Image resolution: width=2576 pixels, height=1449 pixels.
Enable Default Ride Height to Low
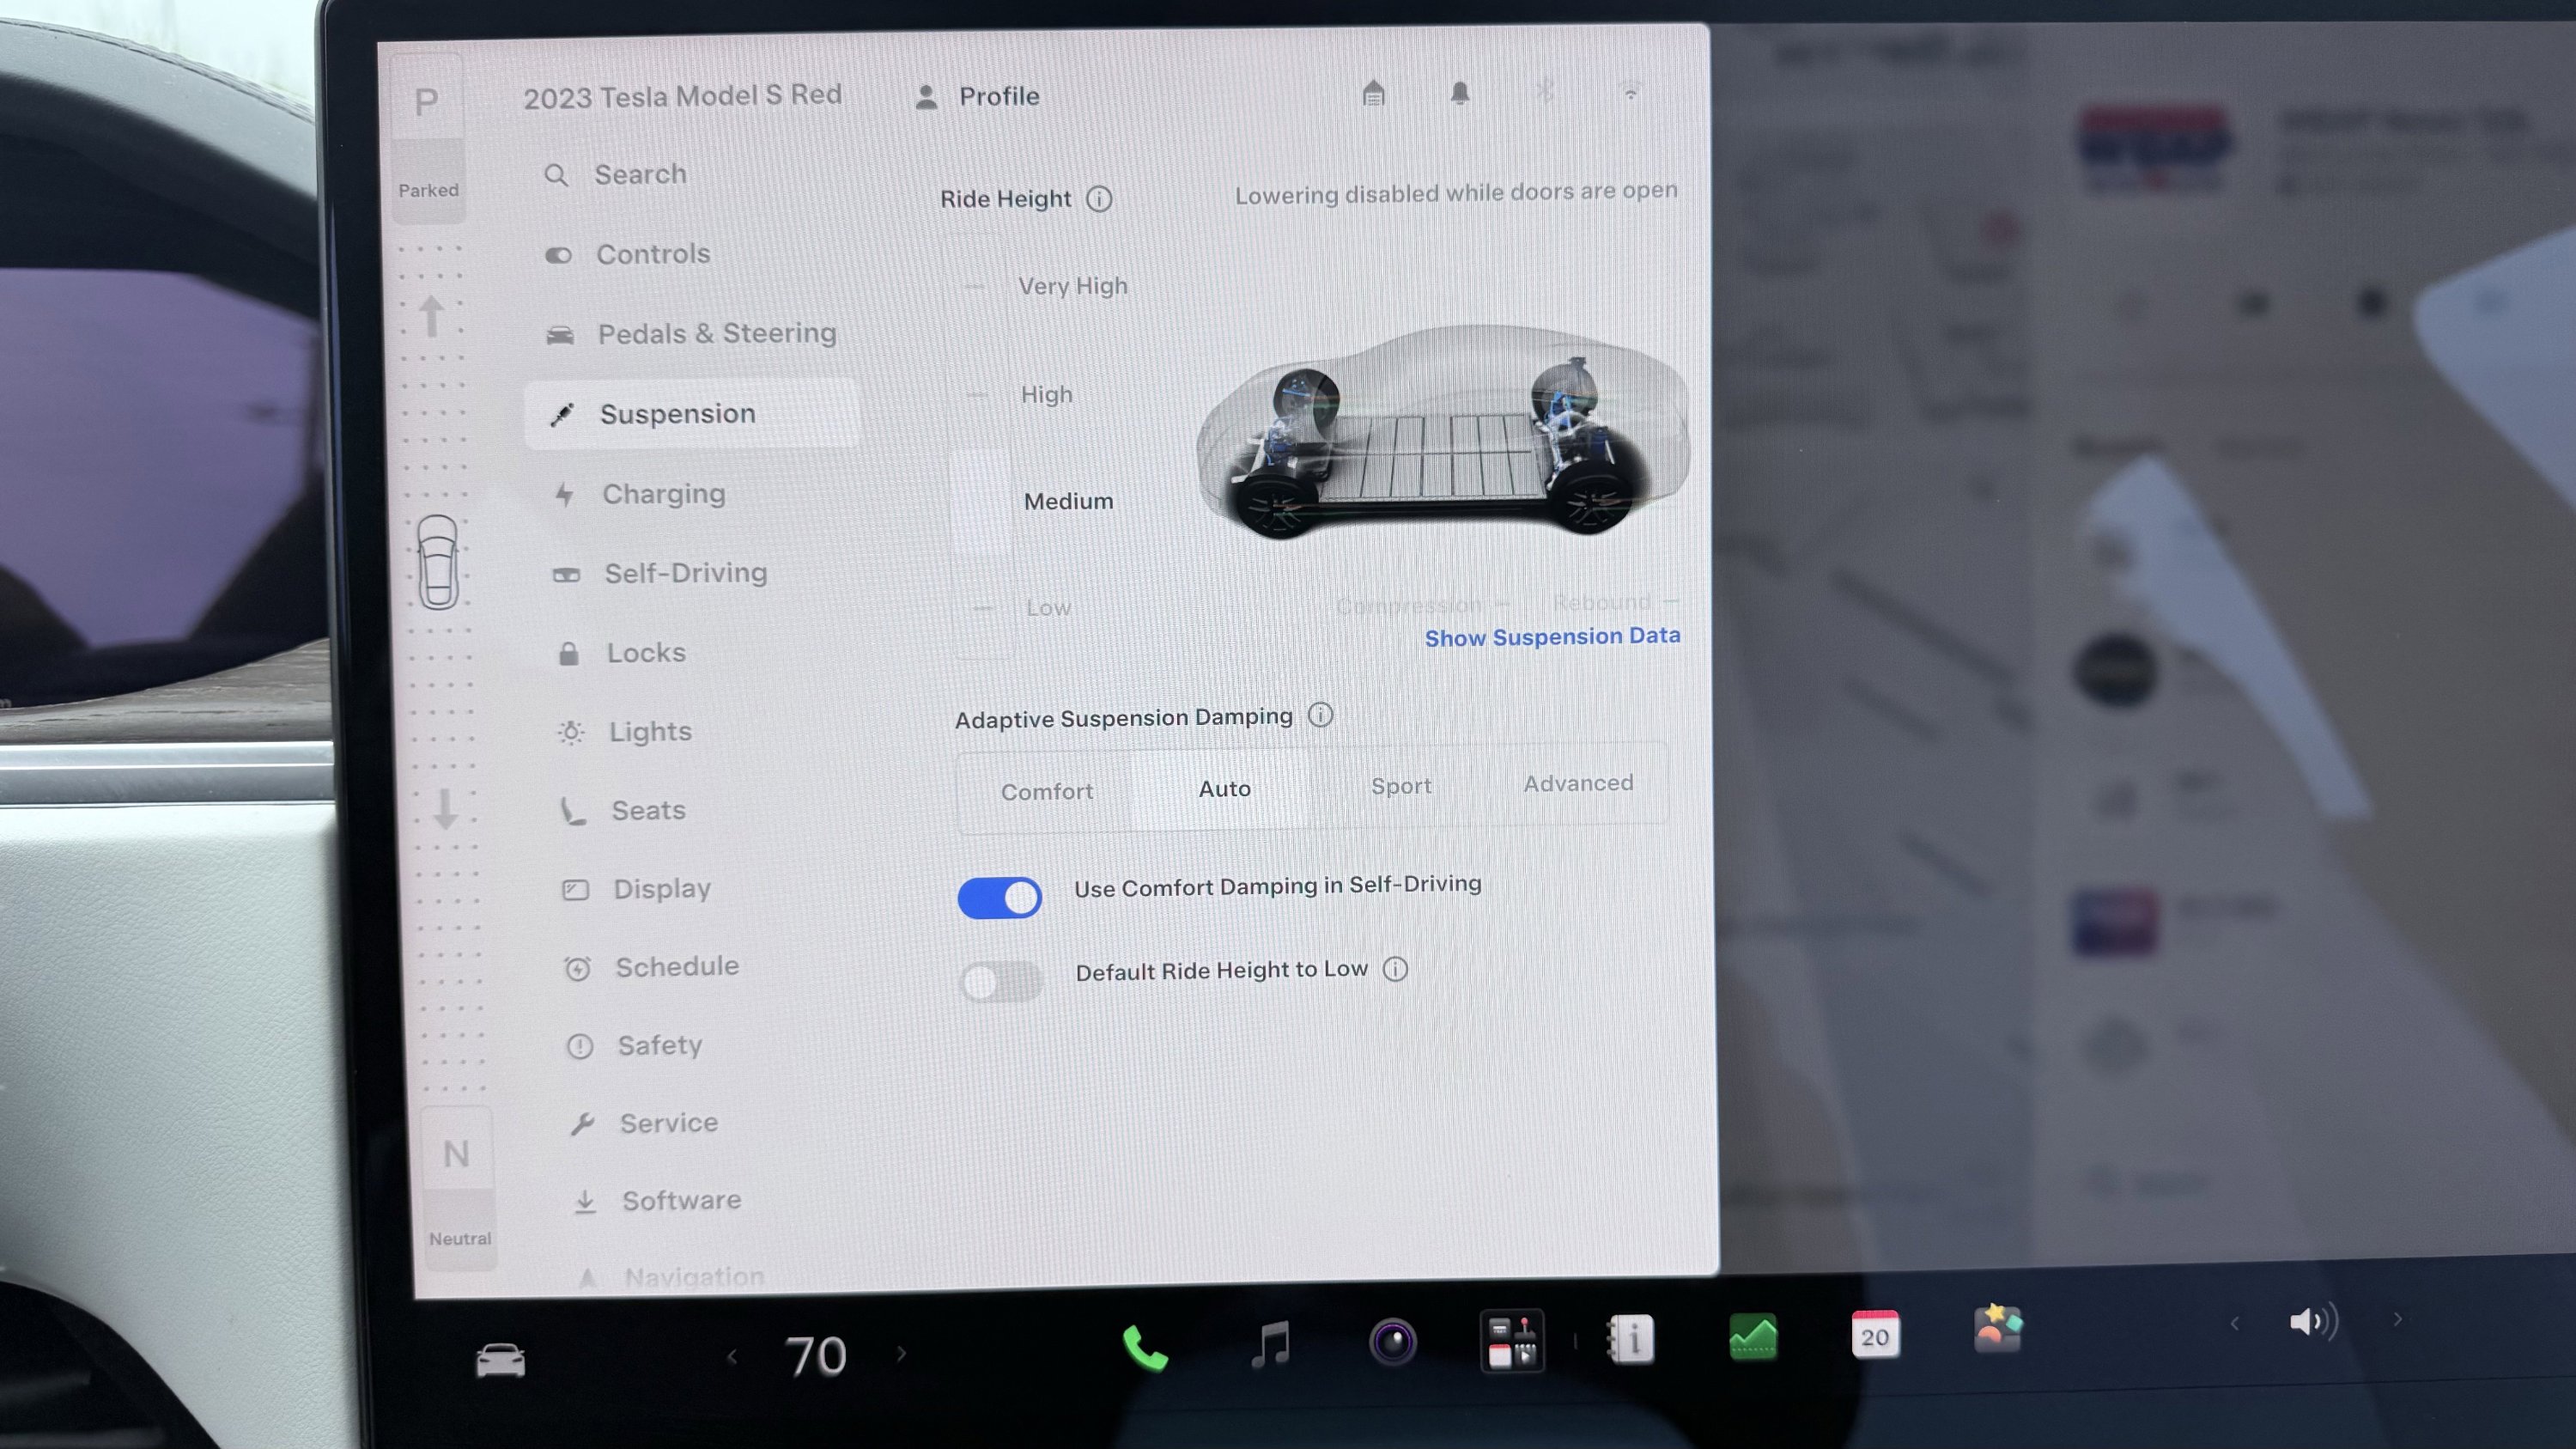click(1000, 981)
